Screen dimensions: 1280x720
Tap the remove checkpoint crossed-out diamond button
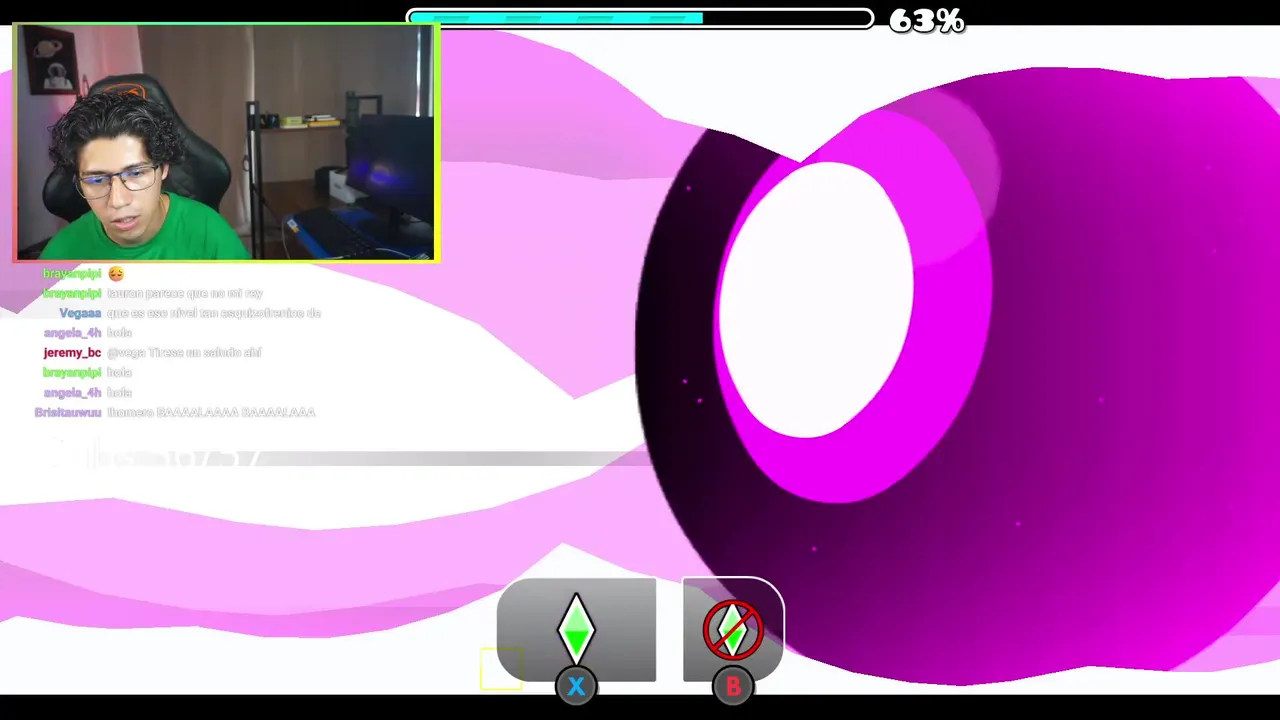(733, 630)
